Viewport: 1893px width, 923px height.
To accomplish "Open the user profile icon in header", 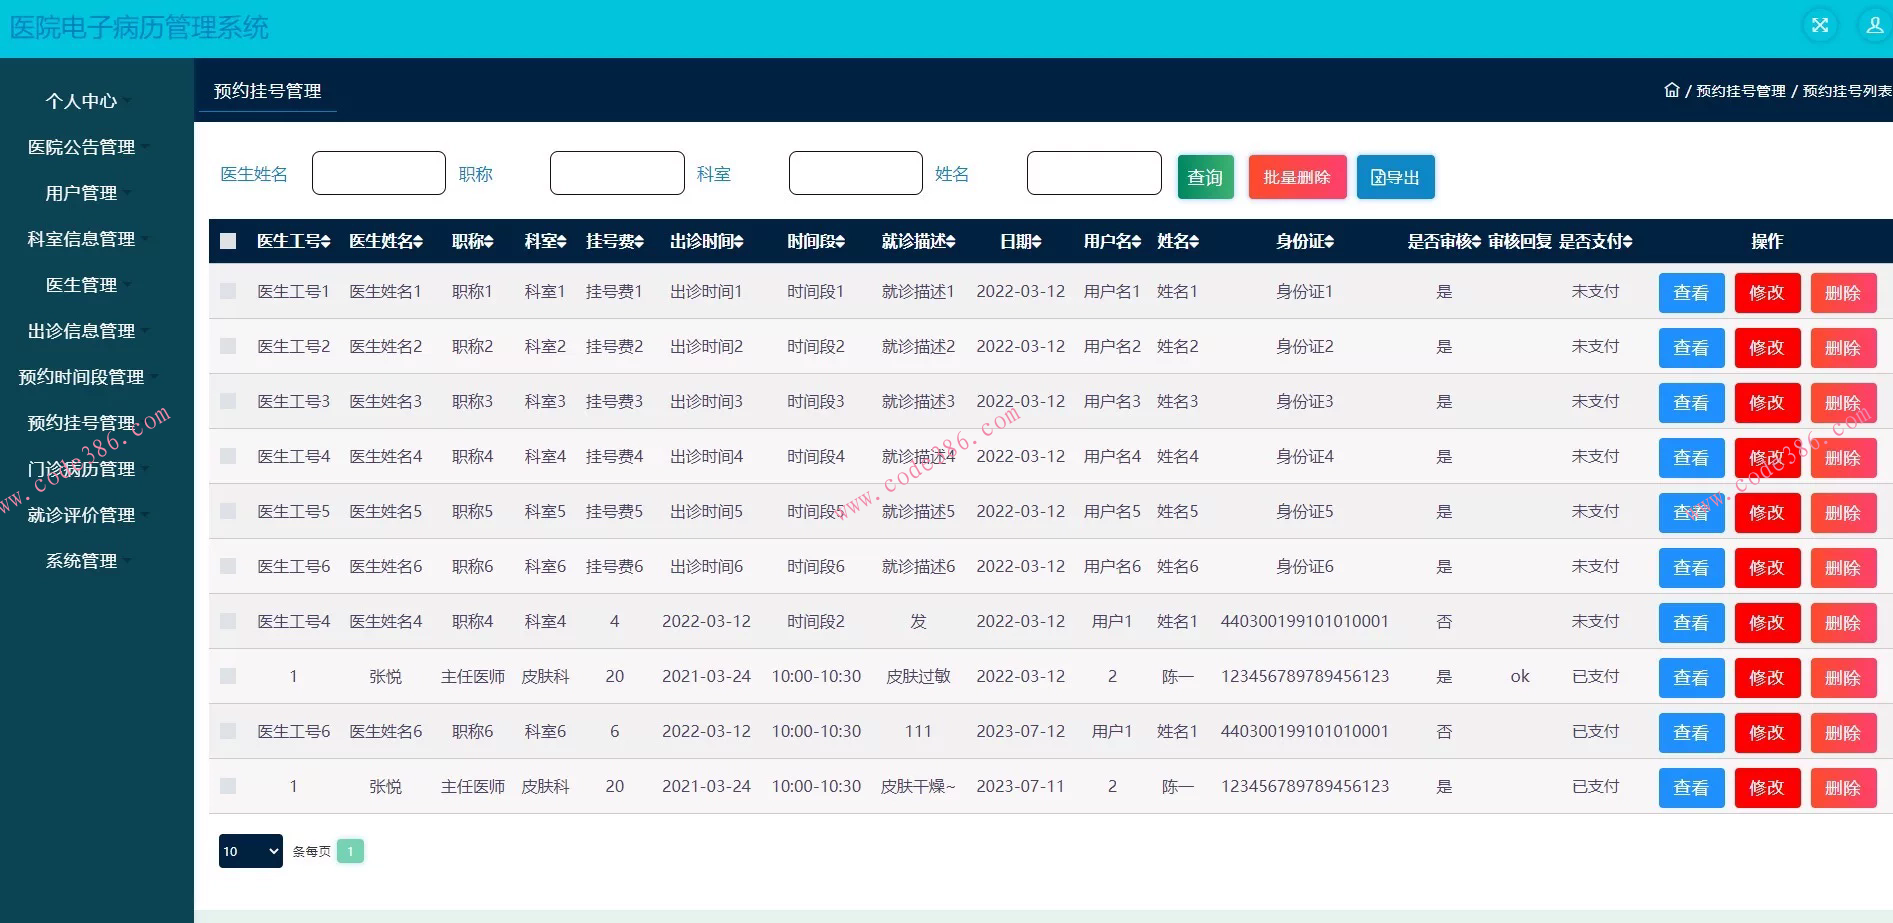I will click(x=1874, y=26).
